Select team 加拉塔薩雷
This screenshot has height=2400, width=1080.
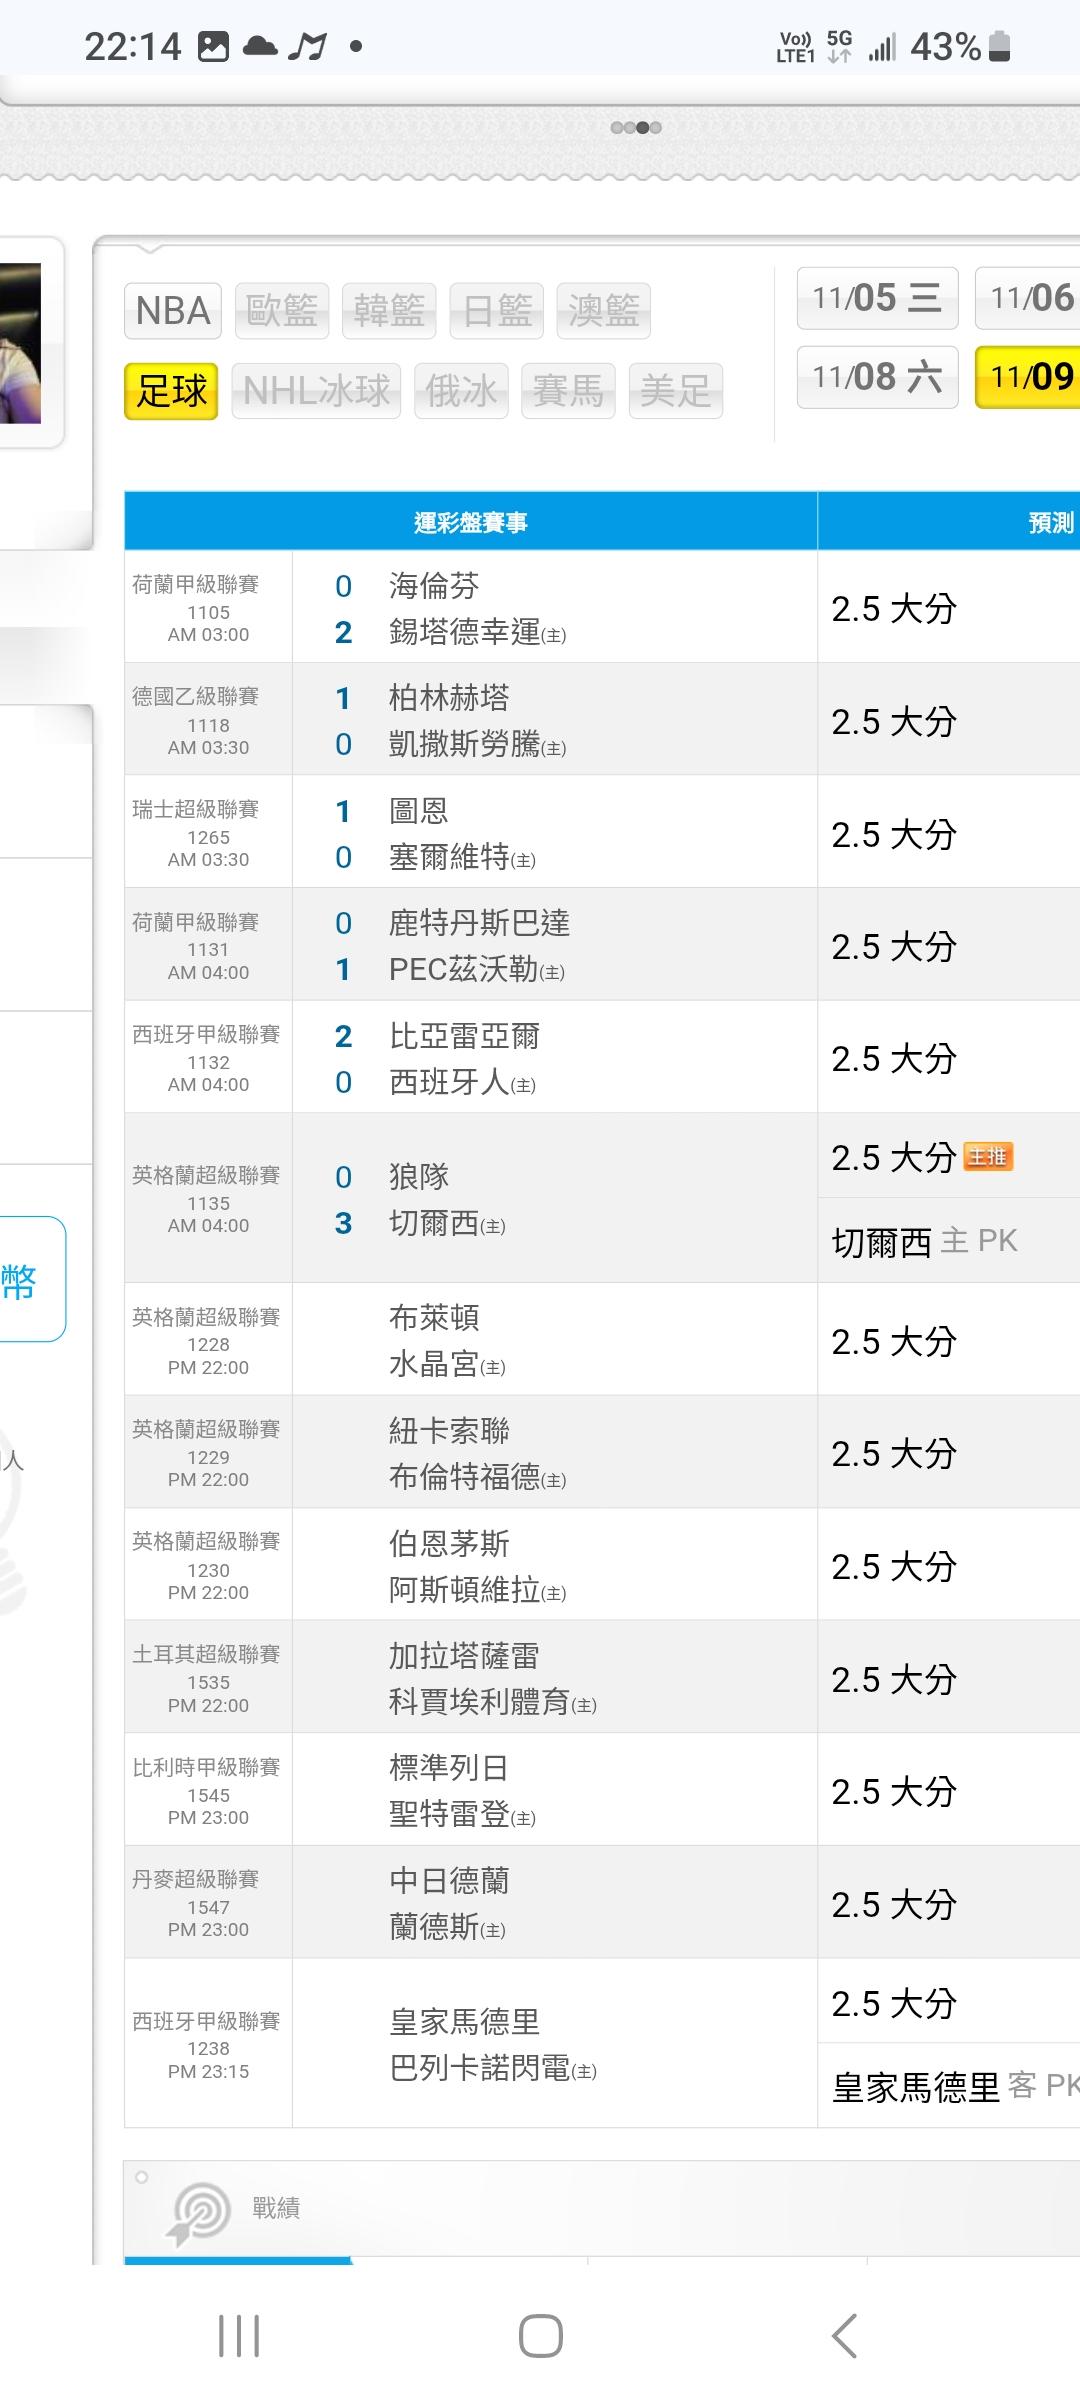coord(464,1656)
